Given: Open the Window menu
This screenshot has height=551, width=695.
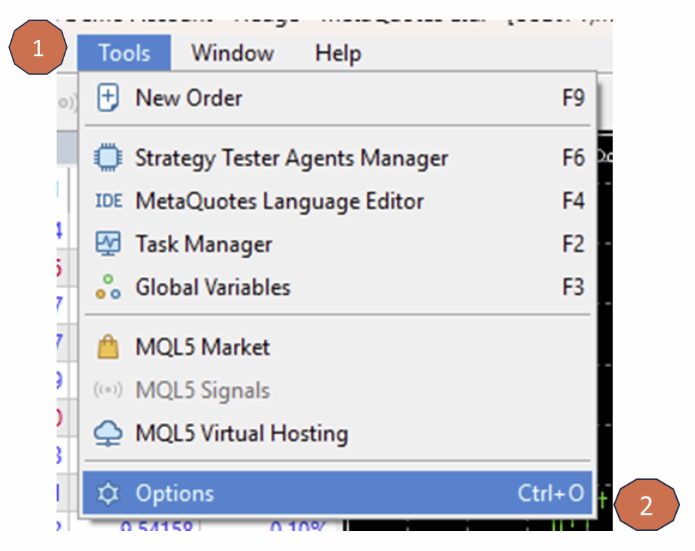Looking at the screenshot, I should click(232, 53).
